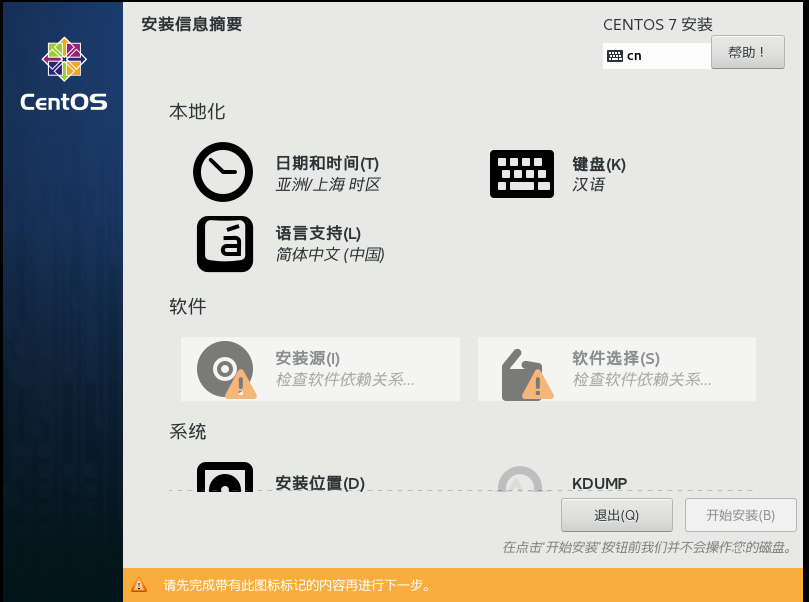Open the installation destination disk icon
Screen dimensions: 809x602
pos(225,477)
